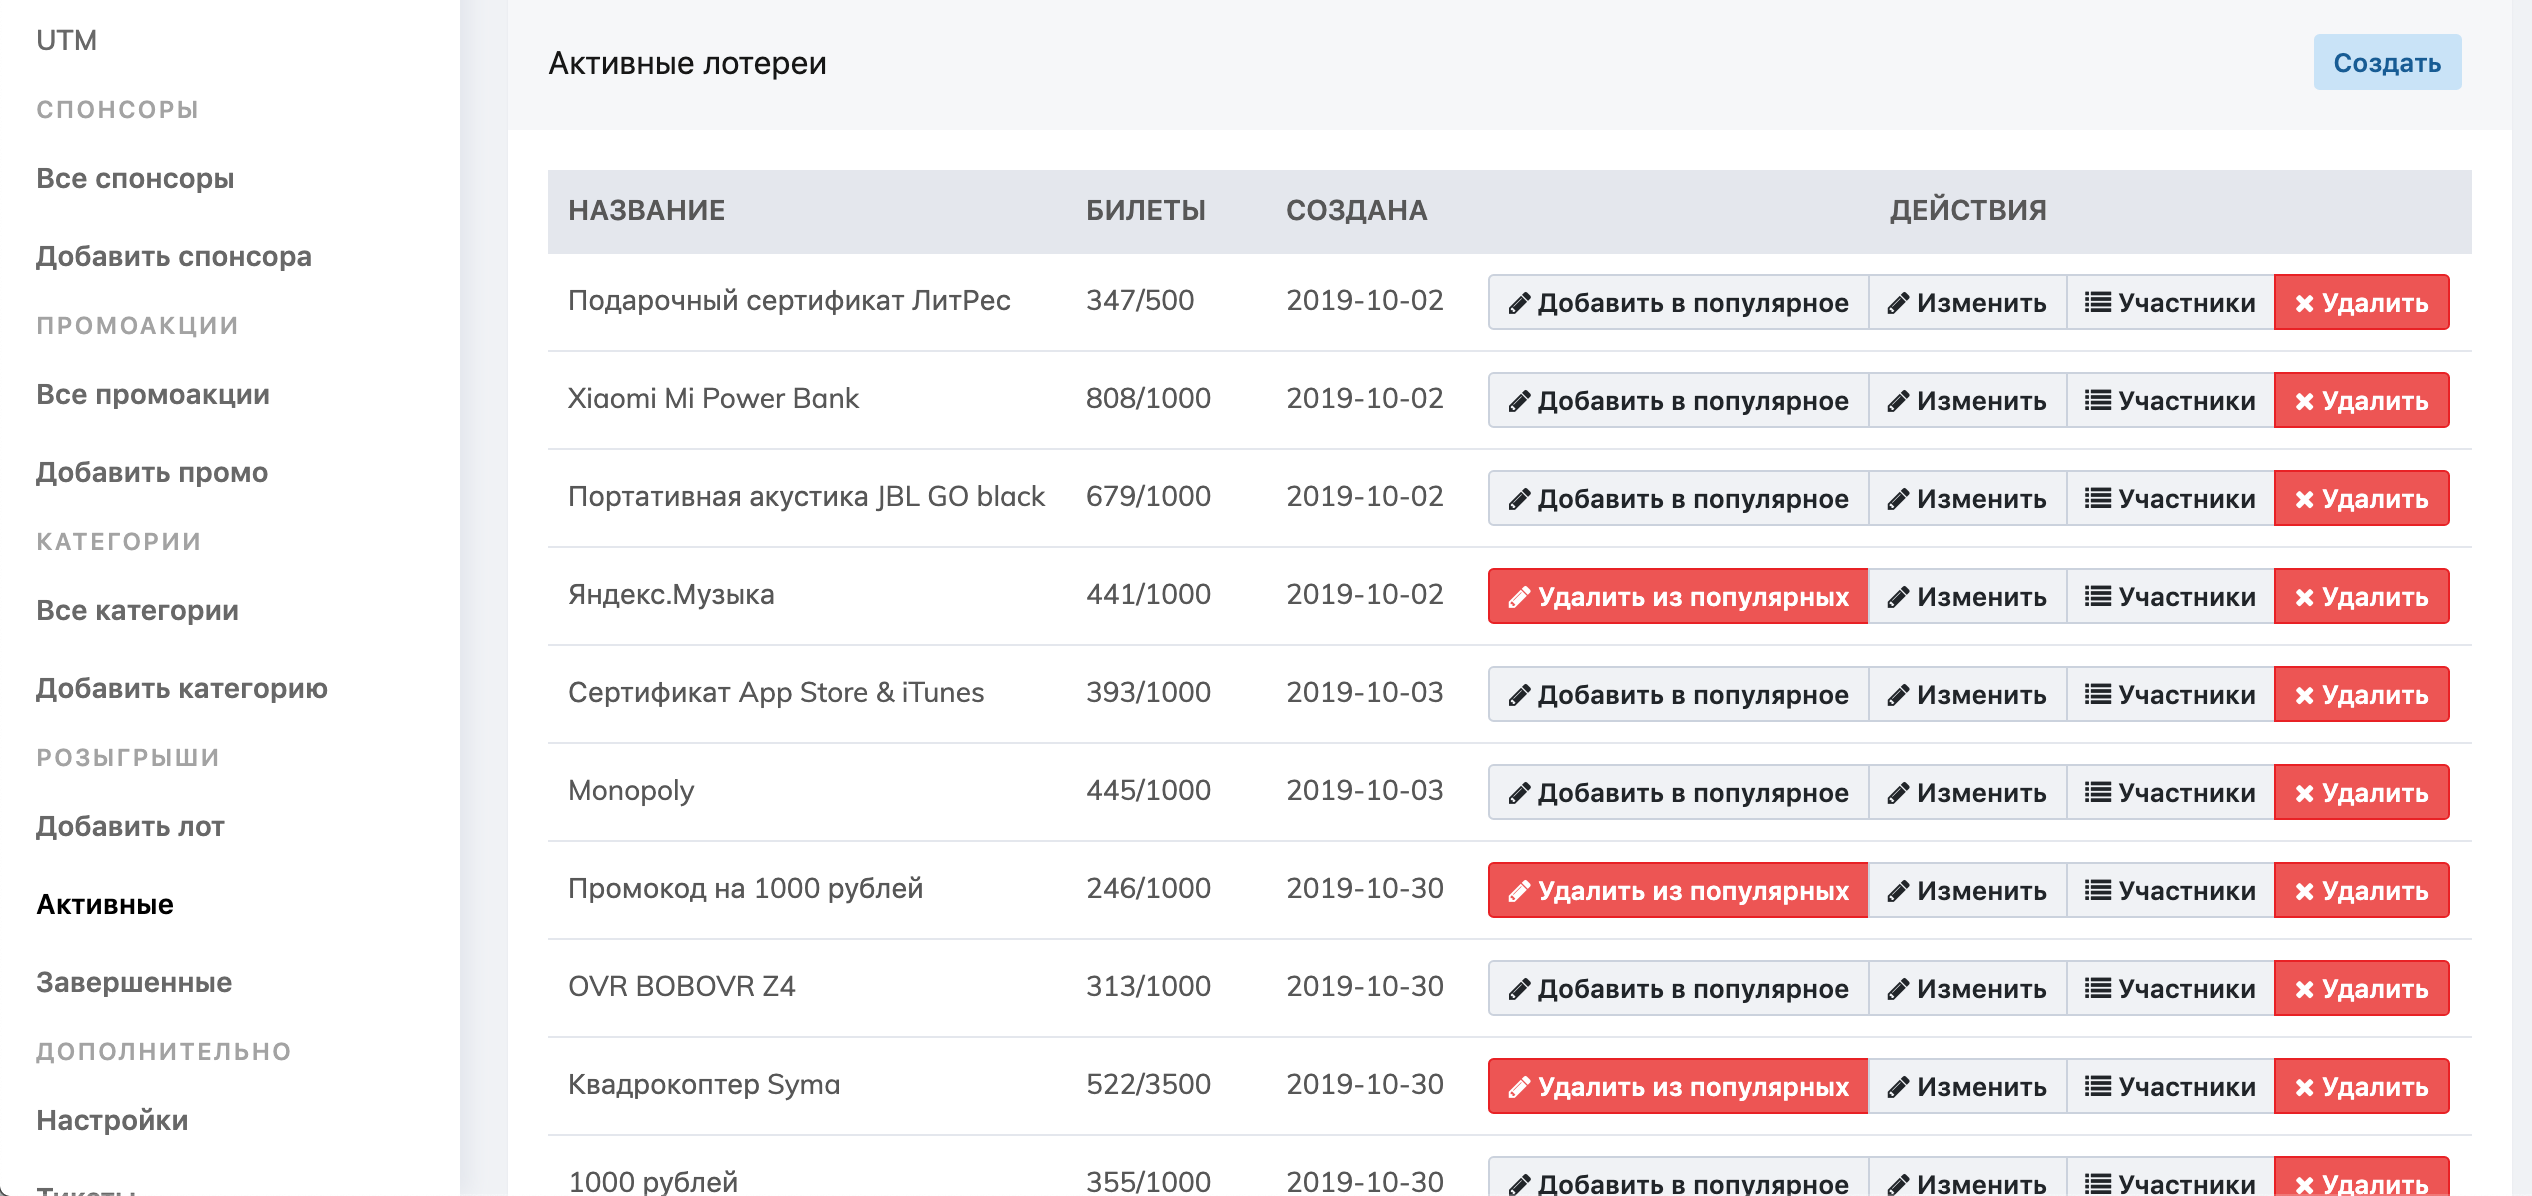Delete the Промокод на 1000 рублей lottery
This screenshot has width=2532, height=1196.
pos(2361,891)
